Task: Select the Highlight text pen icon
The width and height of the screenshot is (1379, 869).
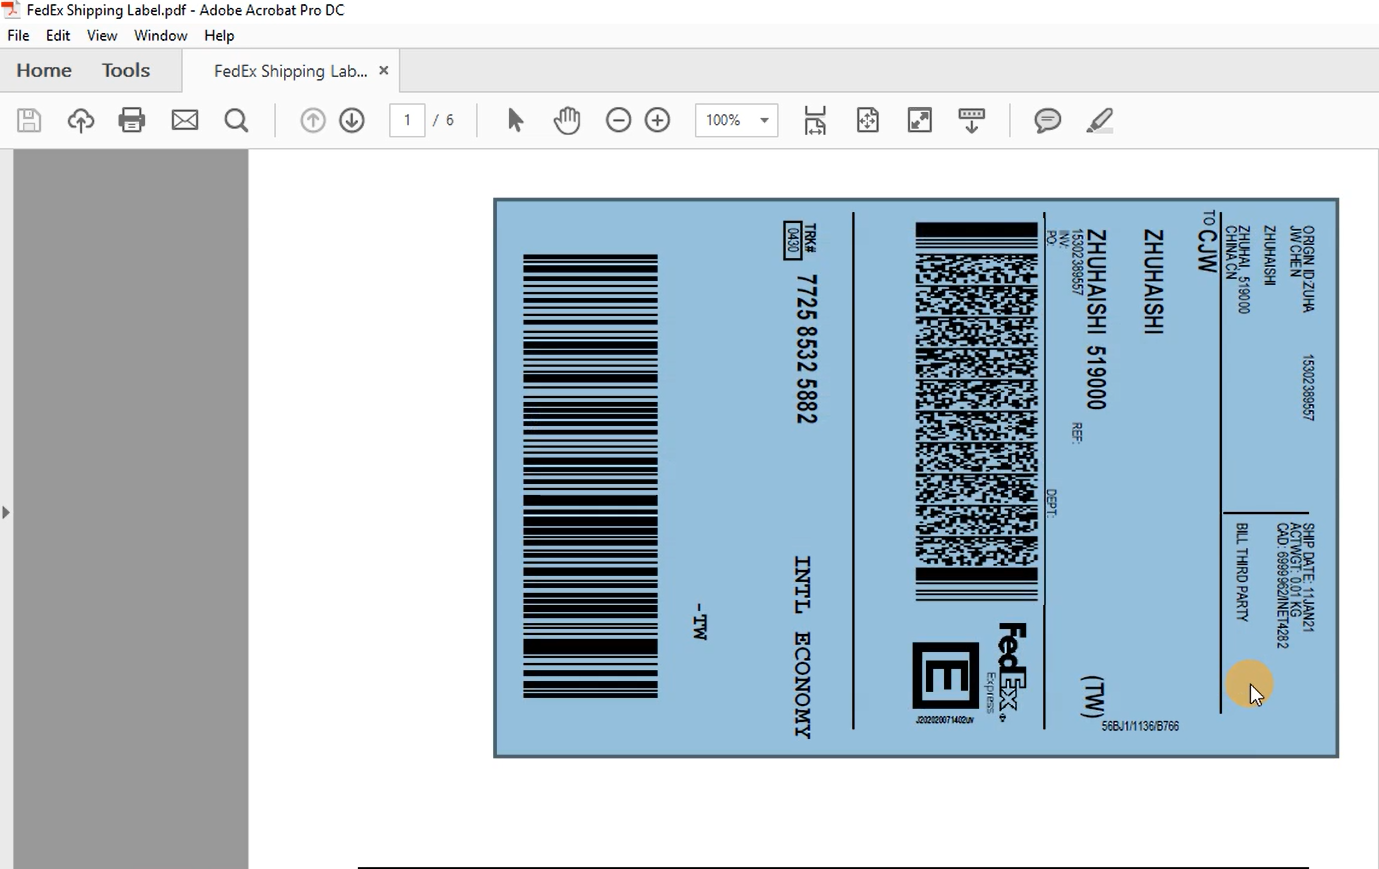Action: tap(1100, 121)
